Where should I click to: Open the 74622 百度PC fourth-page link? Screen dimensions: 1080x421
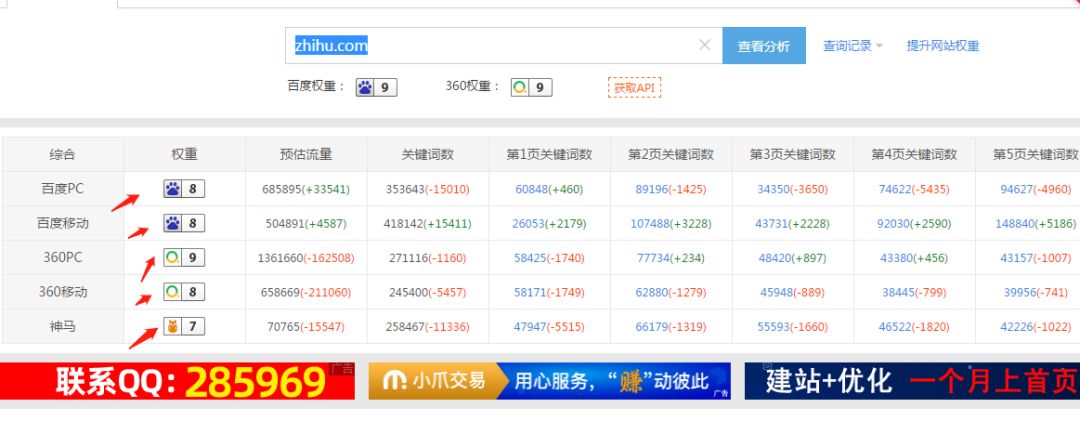895,189
